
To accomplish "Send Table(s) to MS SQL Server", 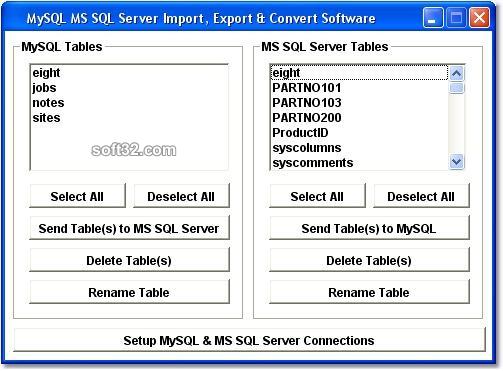I will (x=129, y=228).
